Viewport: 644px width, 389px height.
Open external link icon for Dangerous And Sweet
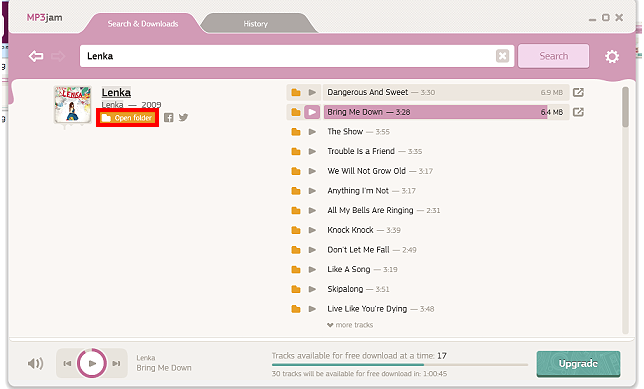pyautogui.click(x=578, y=92)
